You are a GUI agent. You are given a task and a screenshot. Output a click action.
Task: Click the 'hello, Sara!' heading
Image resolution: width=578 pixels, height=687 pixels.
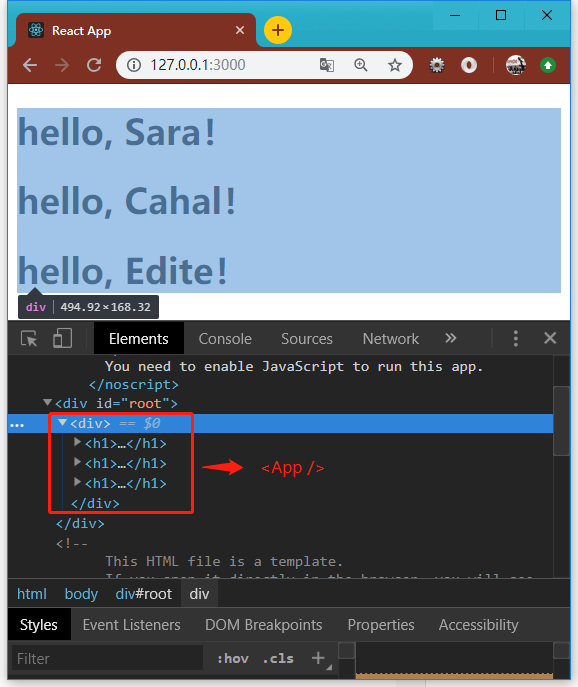(117, 132)
